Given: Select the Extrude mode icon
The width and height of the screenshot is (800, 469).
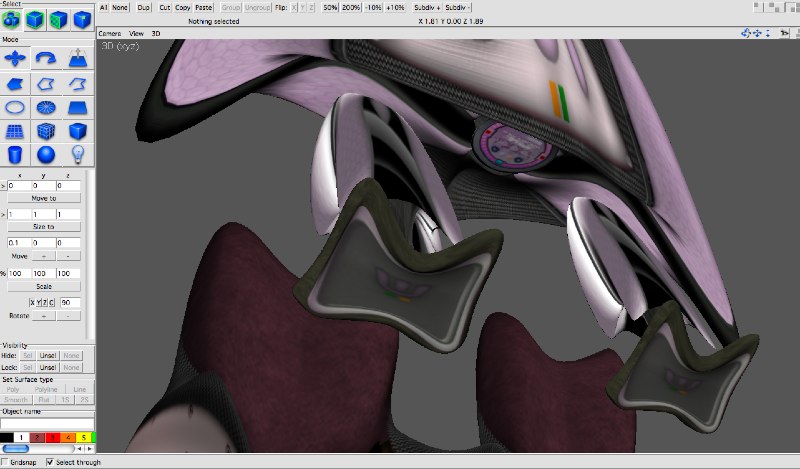Looking at the screenshot, I should (78, 58).
